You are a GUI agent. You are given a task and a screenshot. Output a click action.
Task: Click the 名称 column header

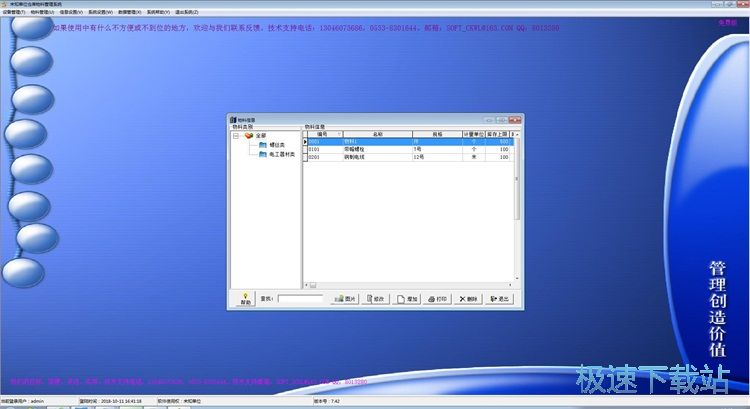377,133
